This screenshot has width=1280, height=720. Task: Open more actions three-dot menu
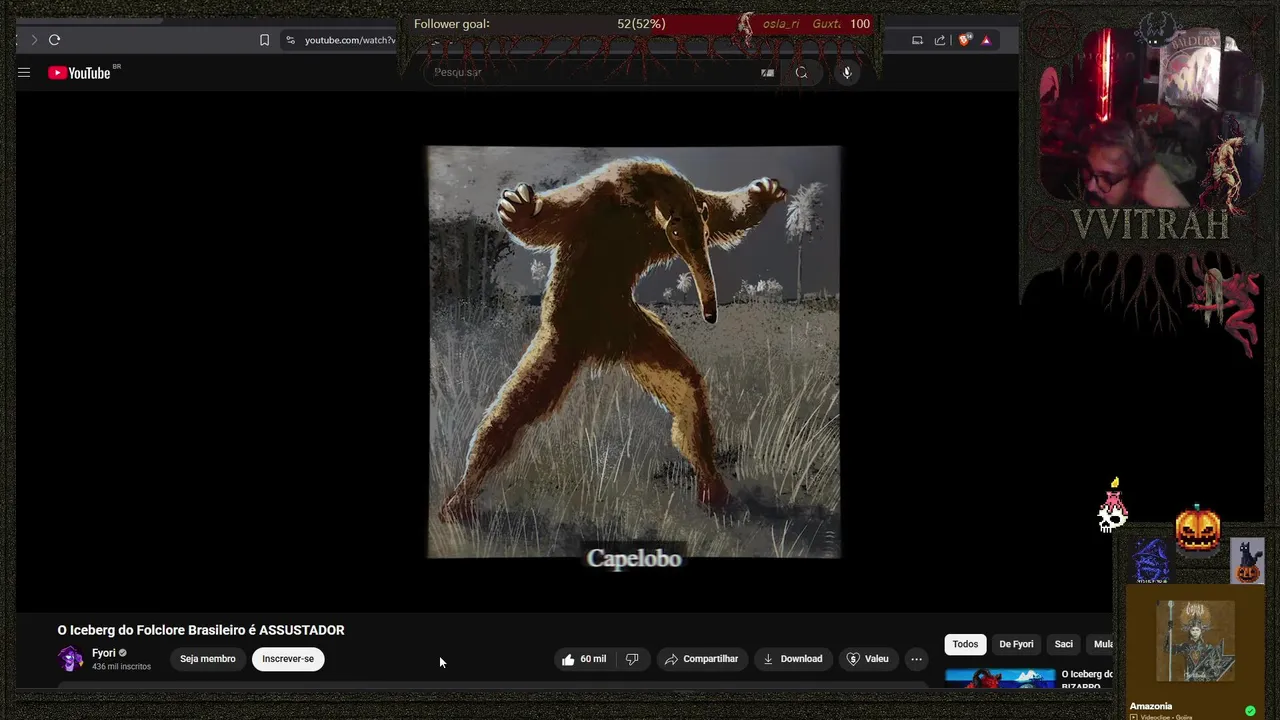coord(916,659)
